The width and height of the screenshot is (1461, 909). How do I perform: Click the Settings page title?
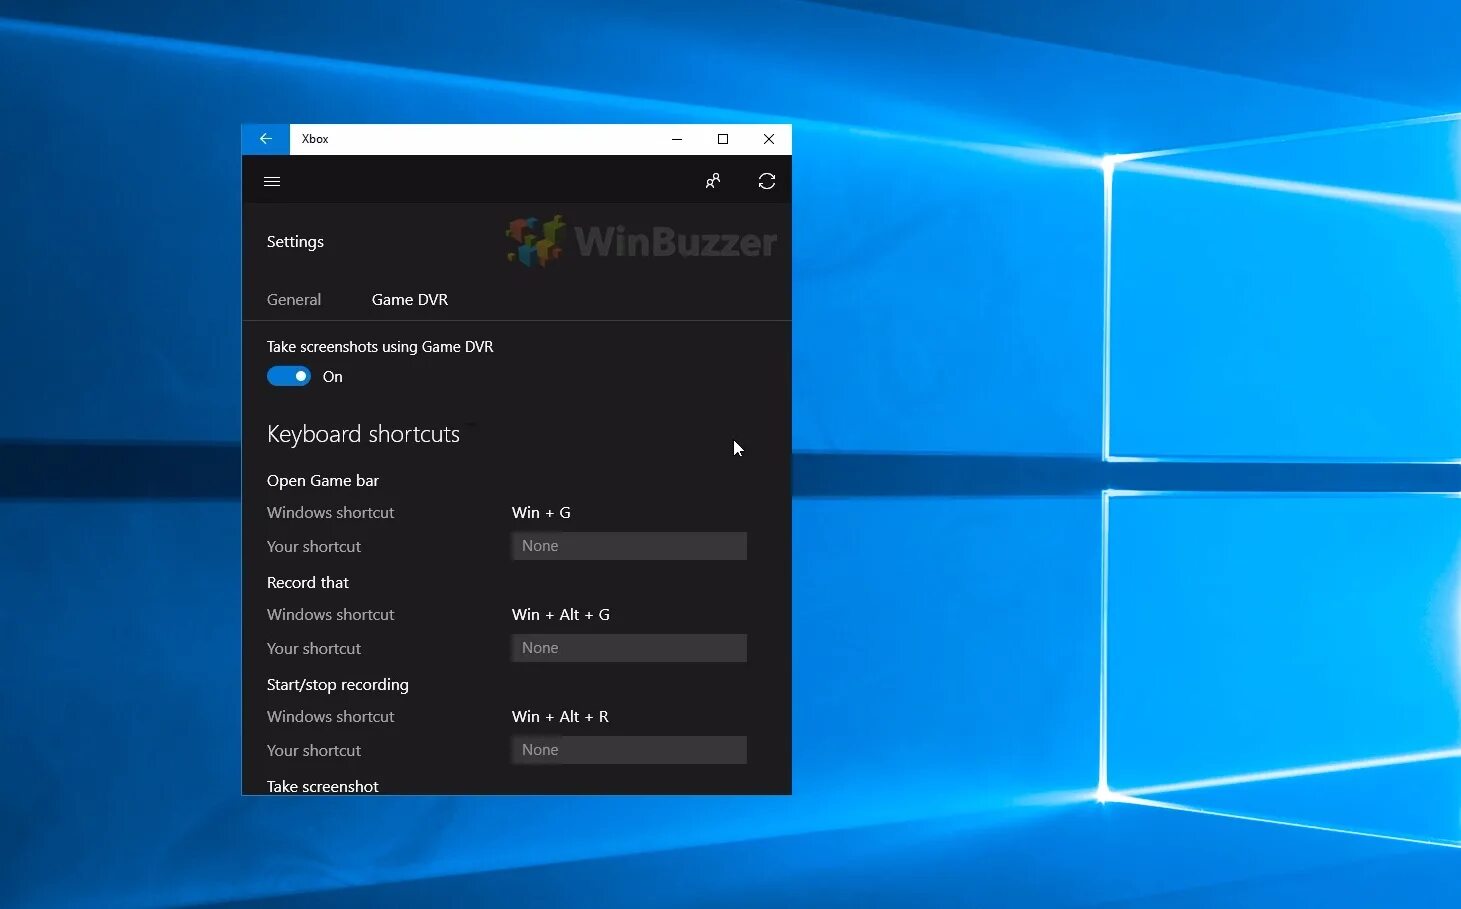(295, 242)
